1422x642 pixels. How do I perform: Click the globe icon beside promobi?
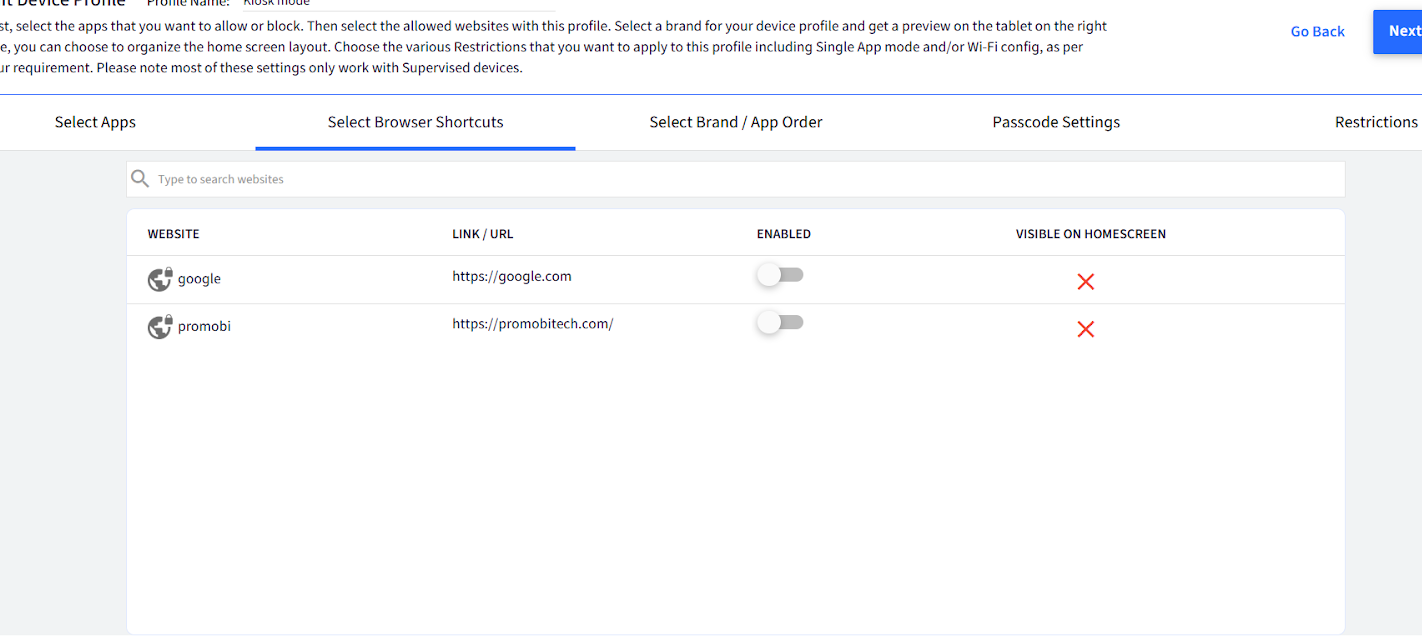pyautogui.click(x=160, y=326)
